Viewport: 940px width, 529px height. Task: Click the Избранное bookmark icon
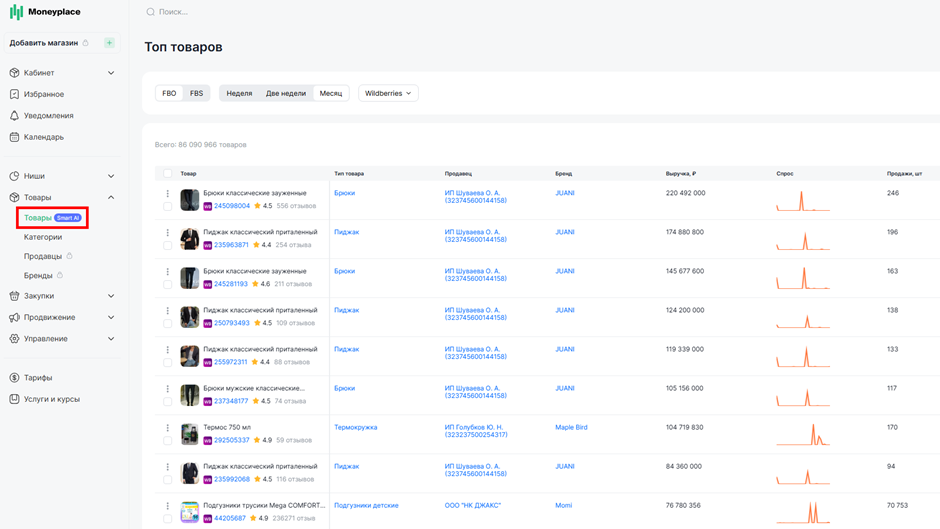14,94
